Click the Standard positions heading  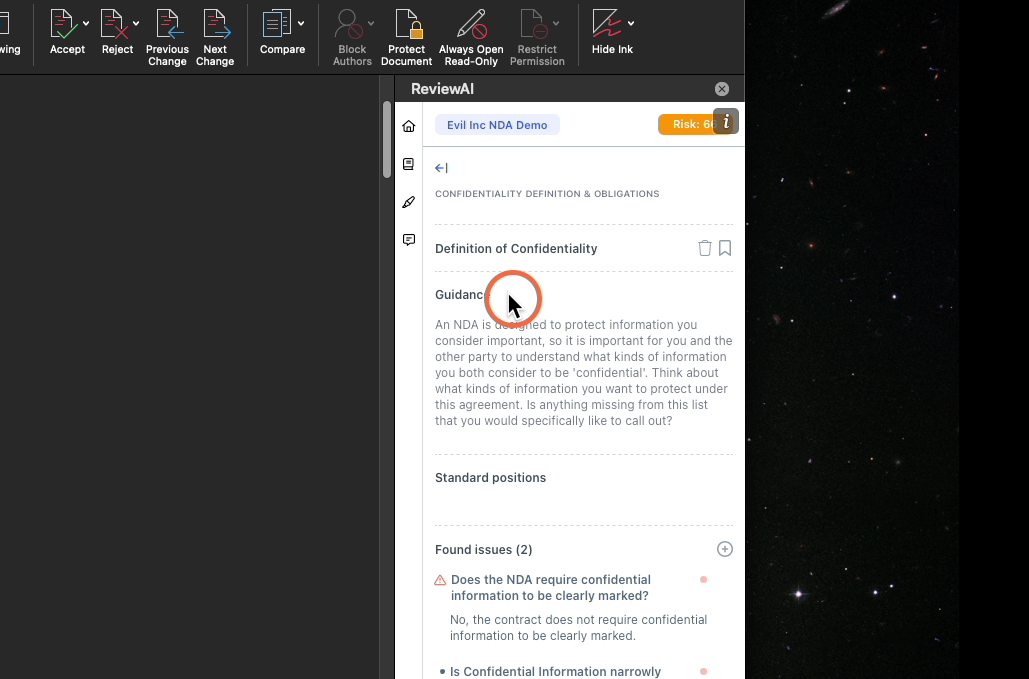coord(490,478)
